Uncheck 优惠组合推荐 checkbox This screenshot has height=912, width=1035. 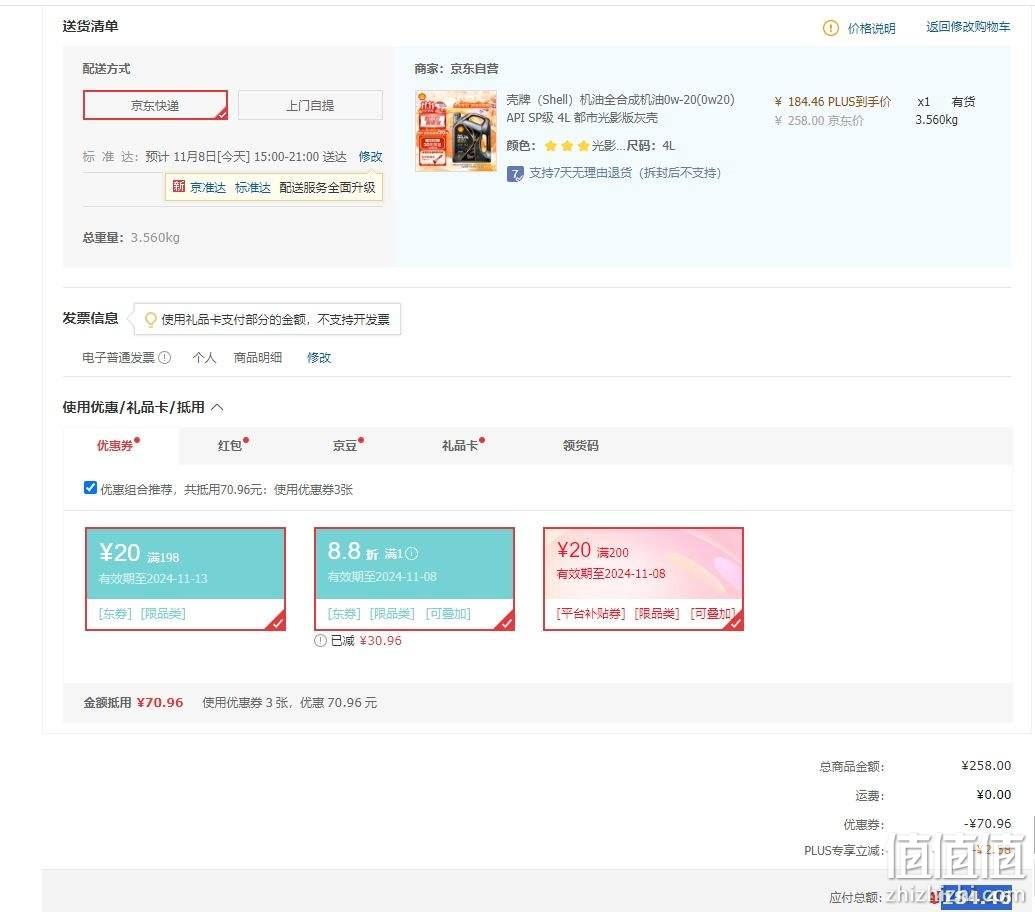pos(90,488)
